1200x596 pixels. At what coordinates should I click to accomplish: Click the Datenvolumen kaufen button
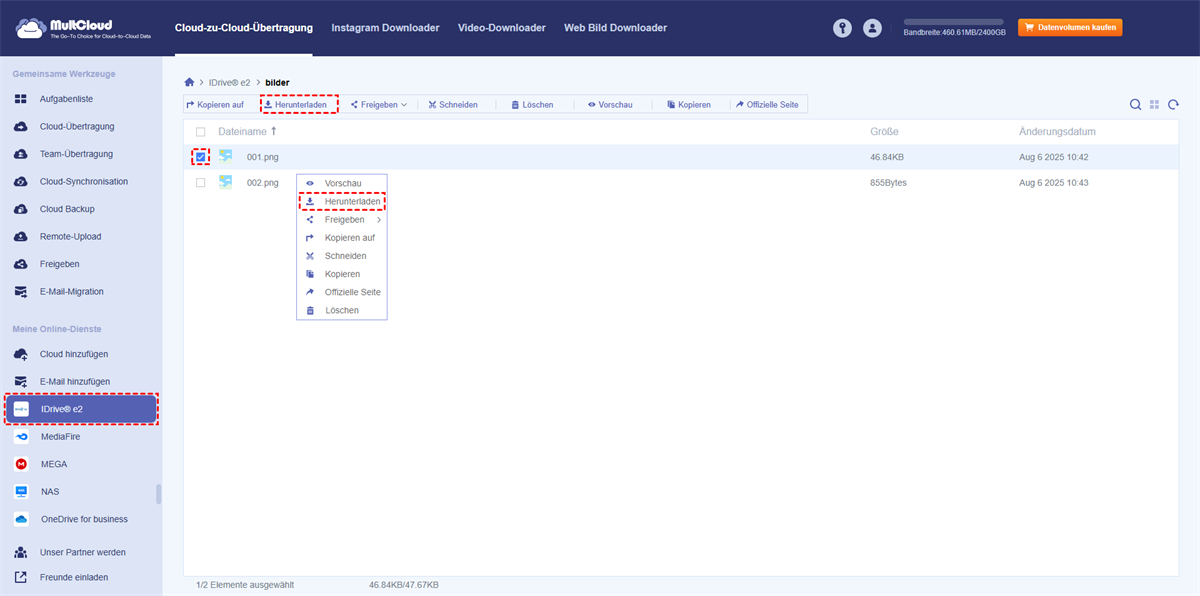(1069, 28)
